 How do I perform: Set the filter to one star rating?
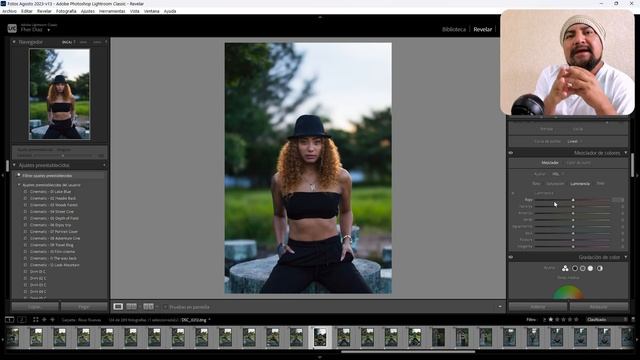click(551, 320)
